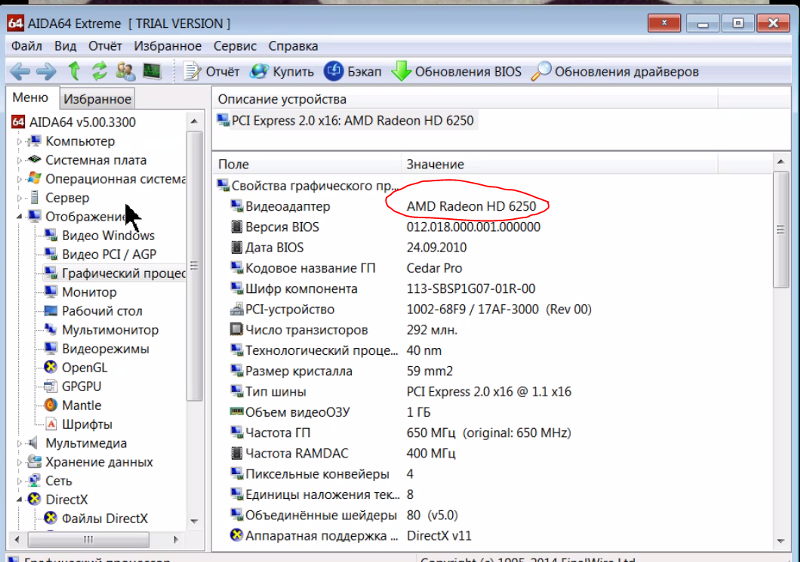
Task: Select the Число транзисторов row
Action: pyautogui.click(x=492, y=330)
